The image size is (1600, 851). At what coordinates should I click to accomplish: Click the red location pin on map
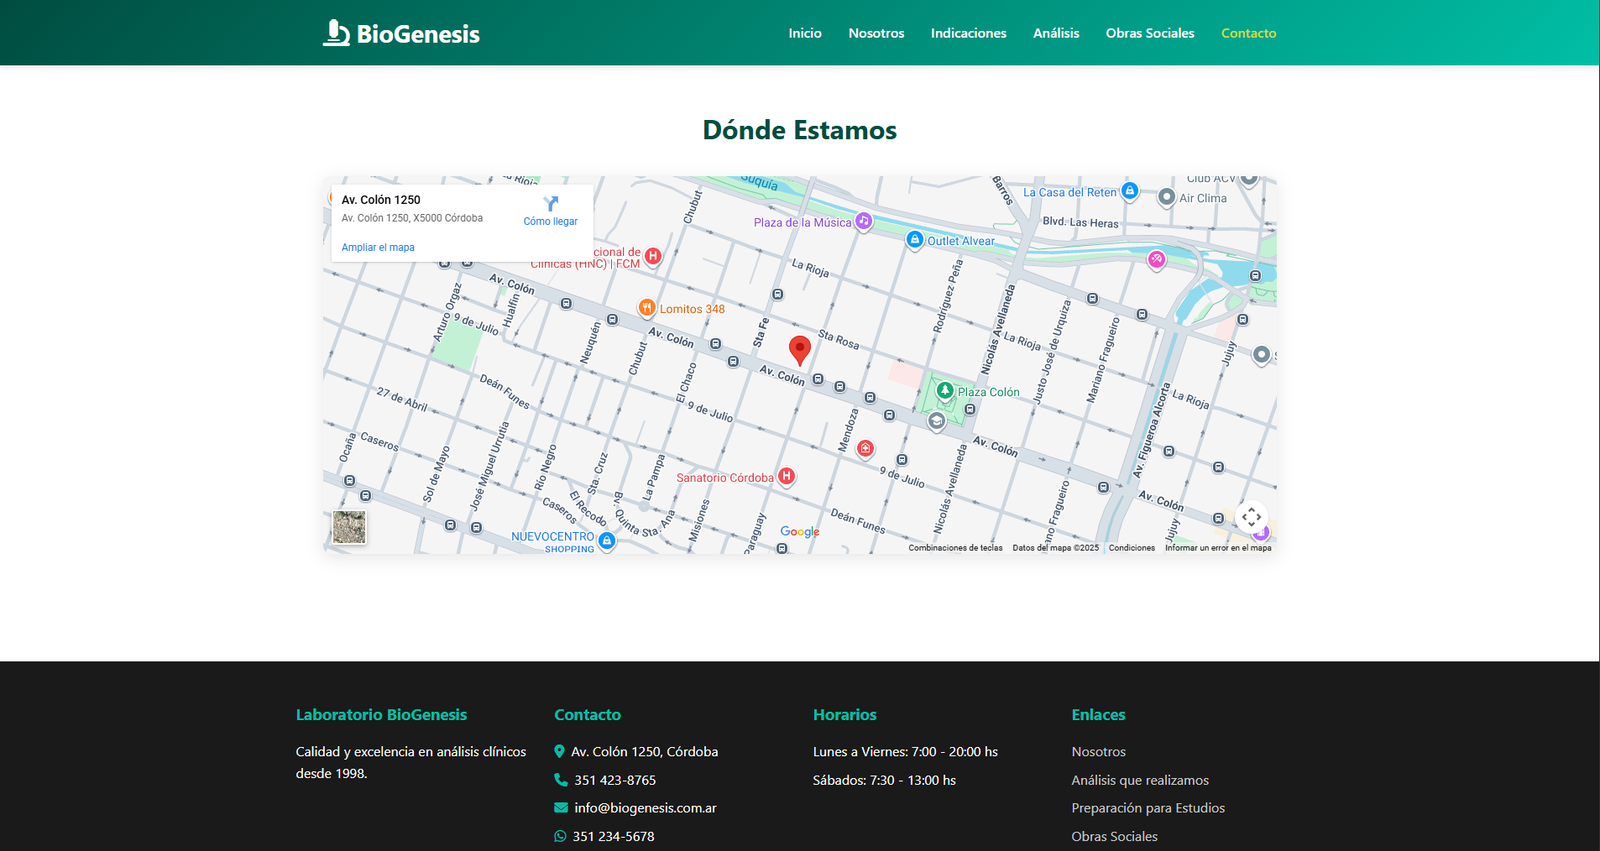point(799,350)
